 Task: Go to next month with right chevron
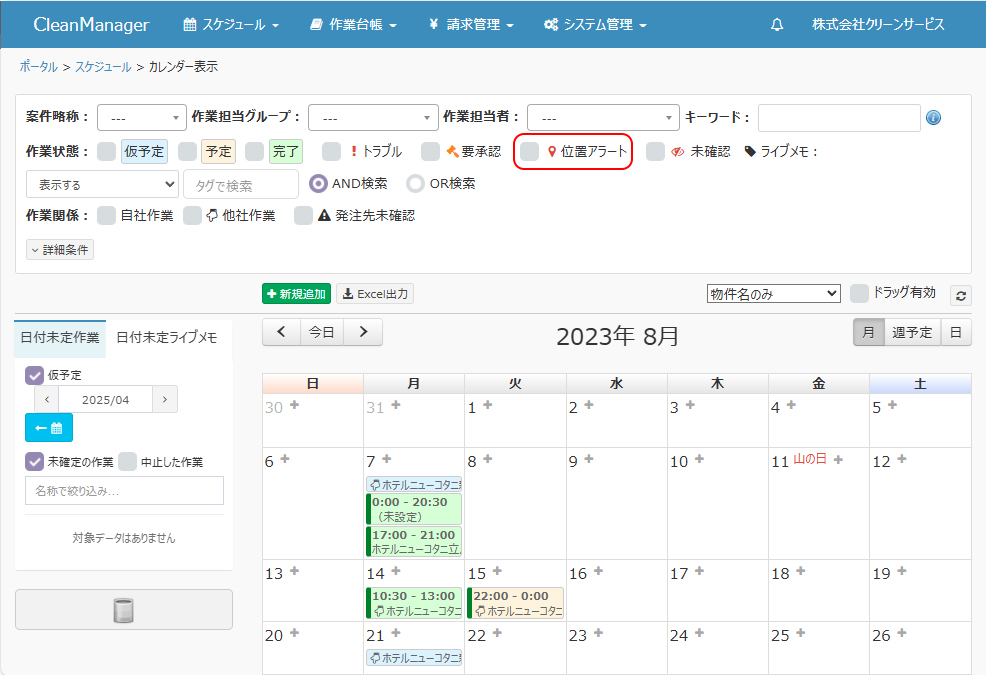[363, 332]
